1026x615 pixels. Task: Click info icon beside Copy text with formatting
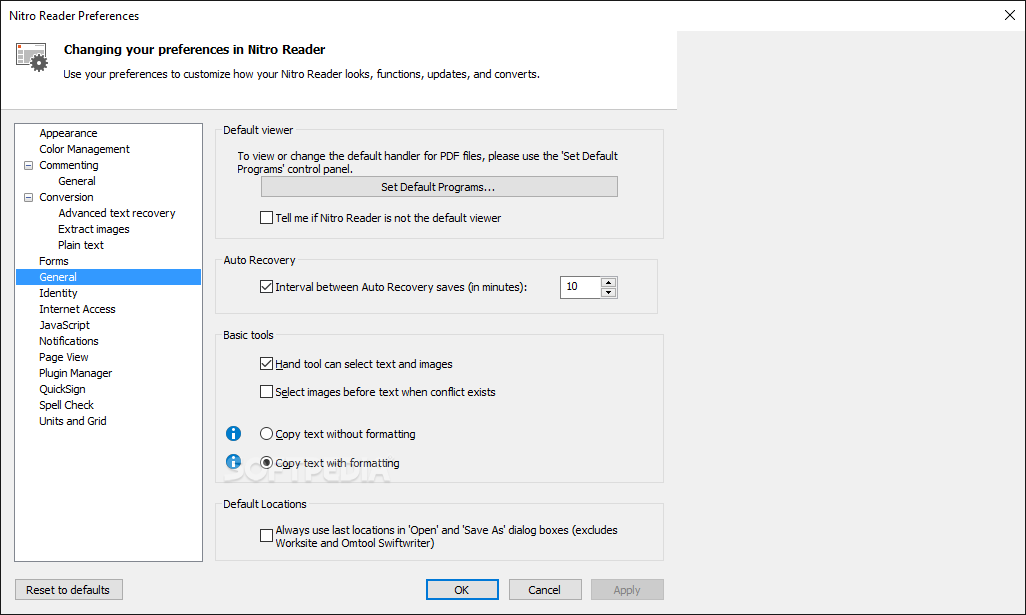point(233,462)
